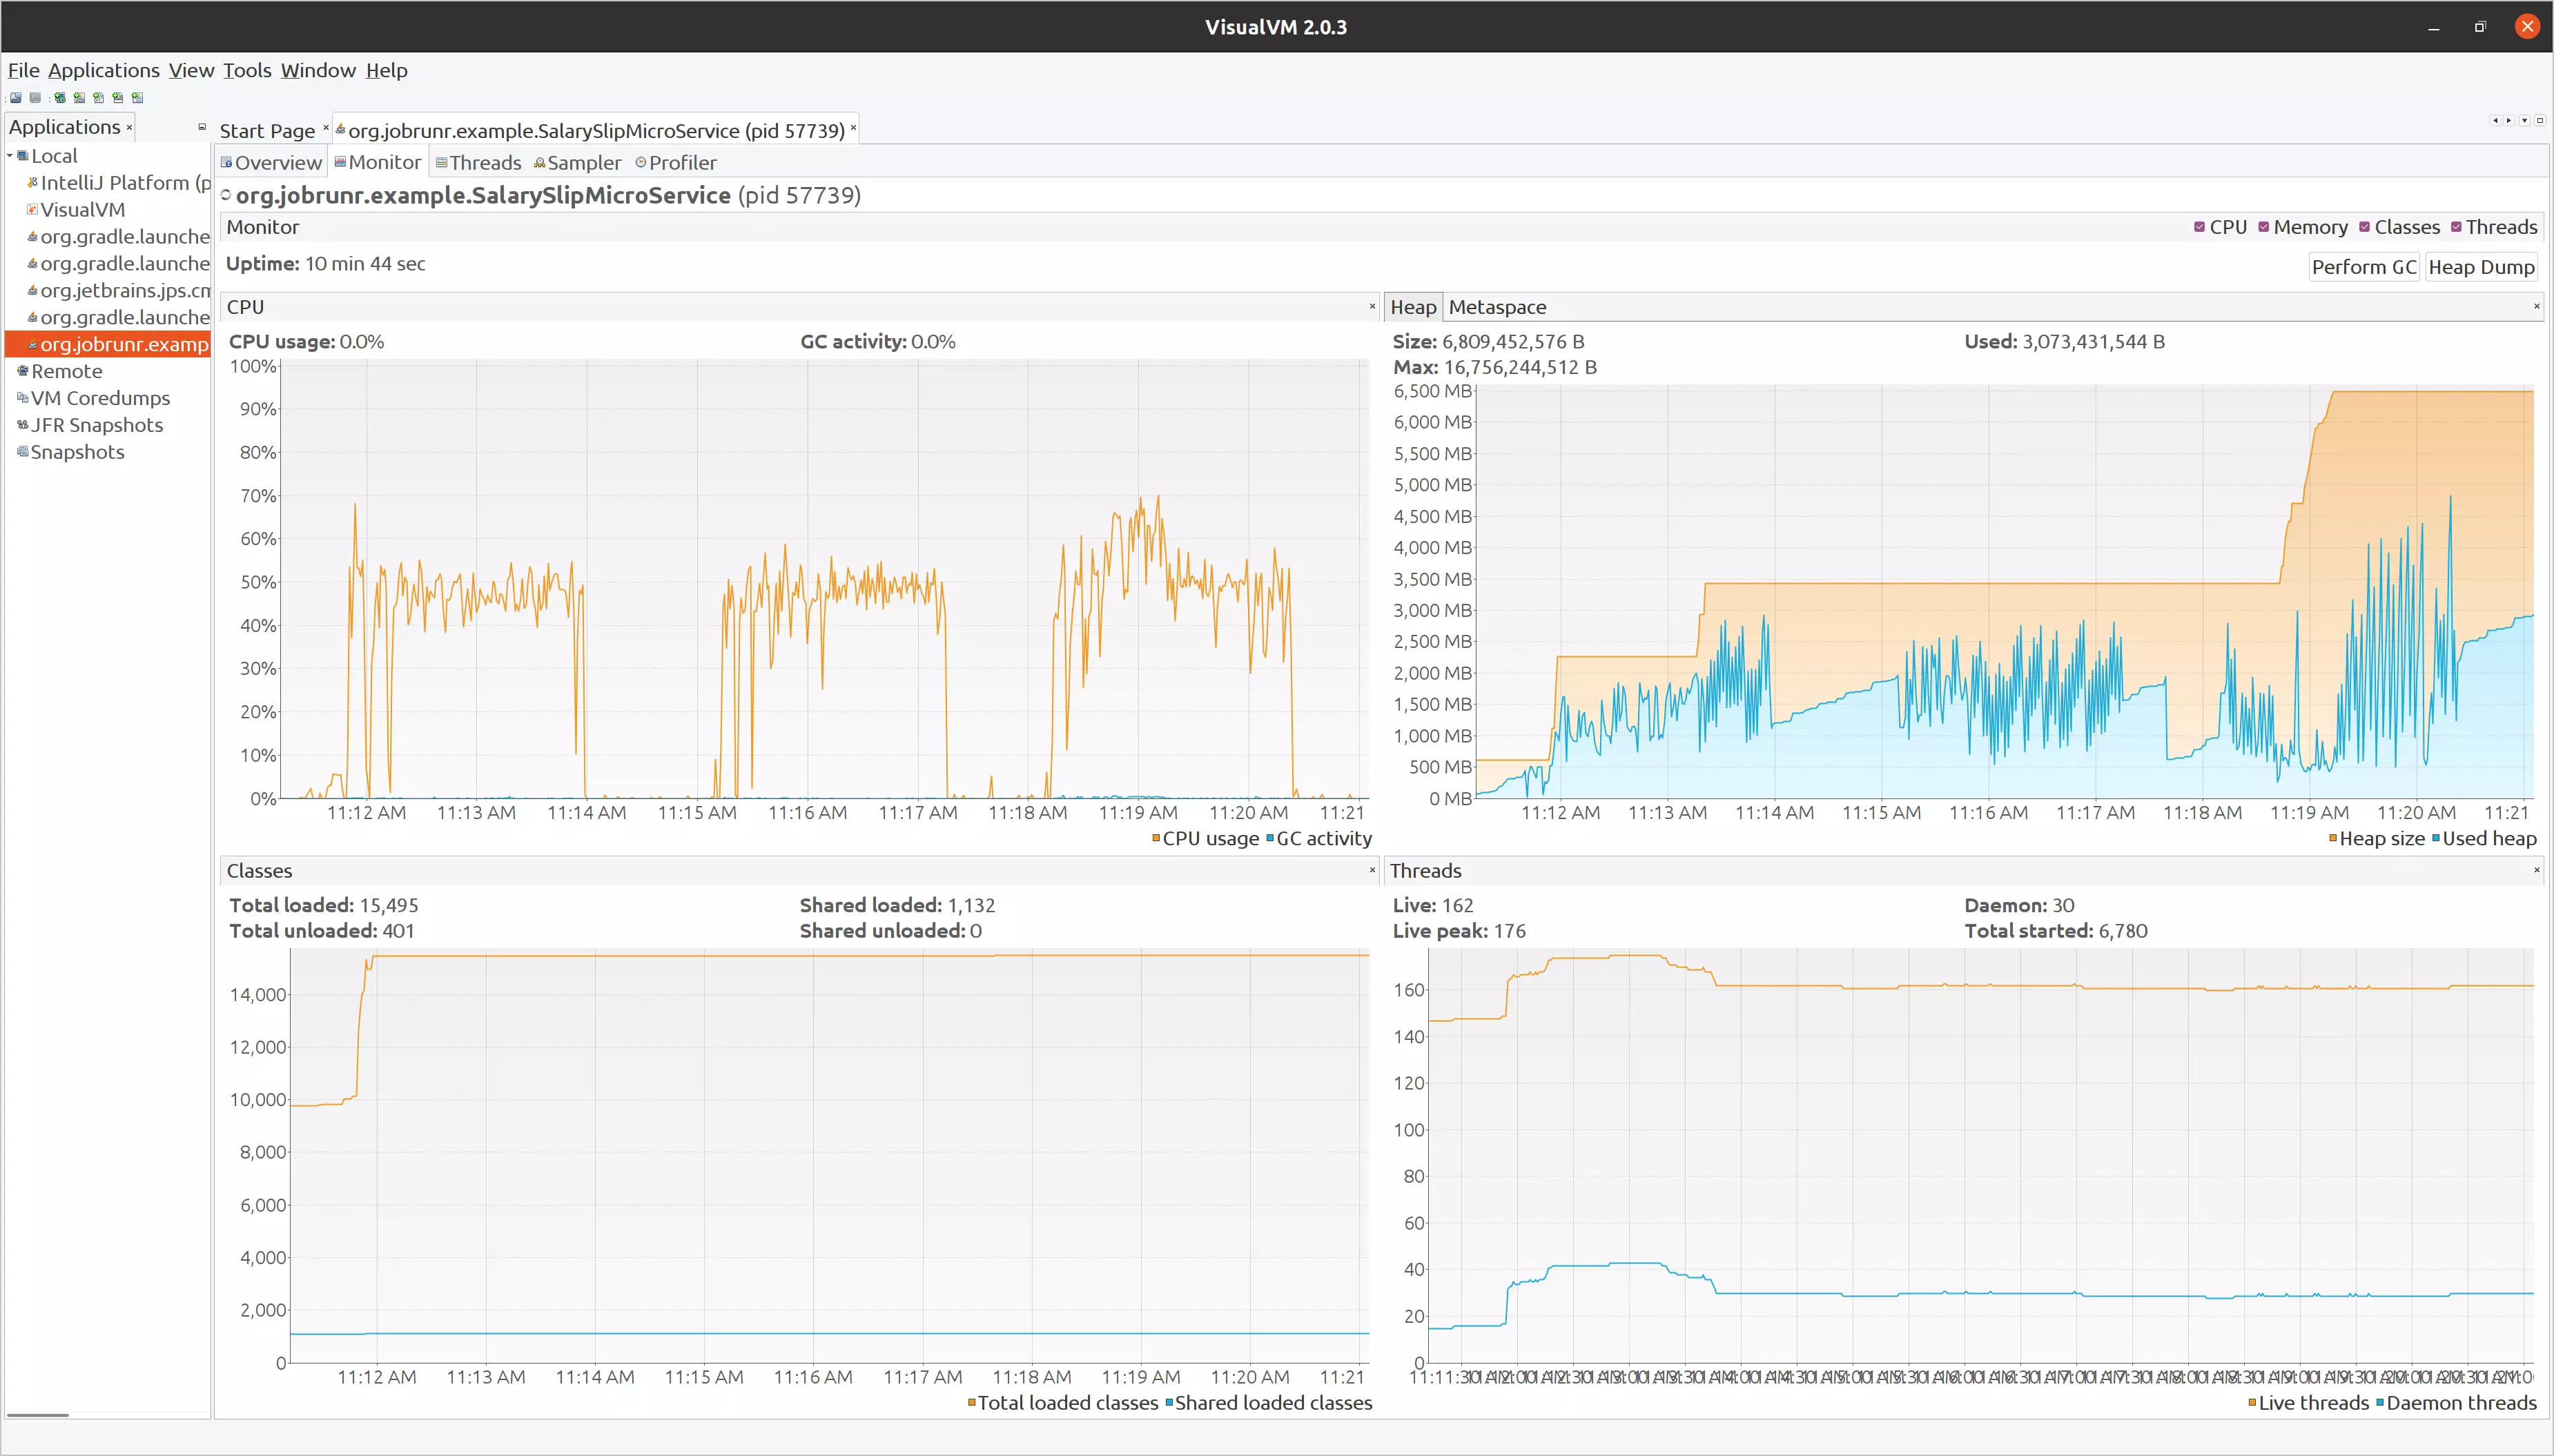Uncheck the CPU monitor checkbox
The height and width of the screenshot is (1456, 2554).
[2199, 227]
